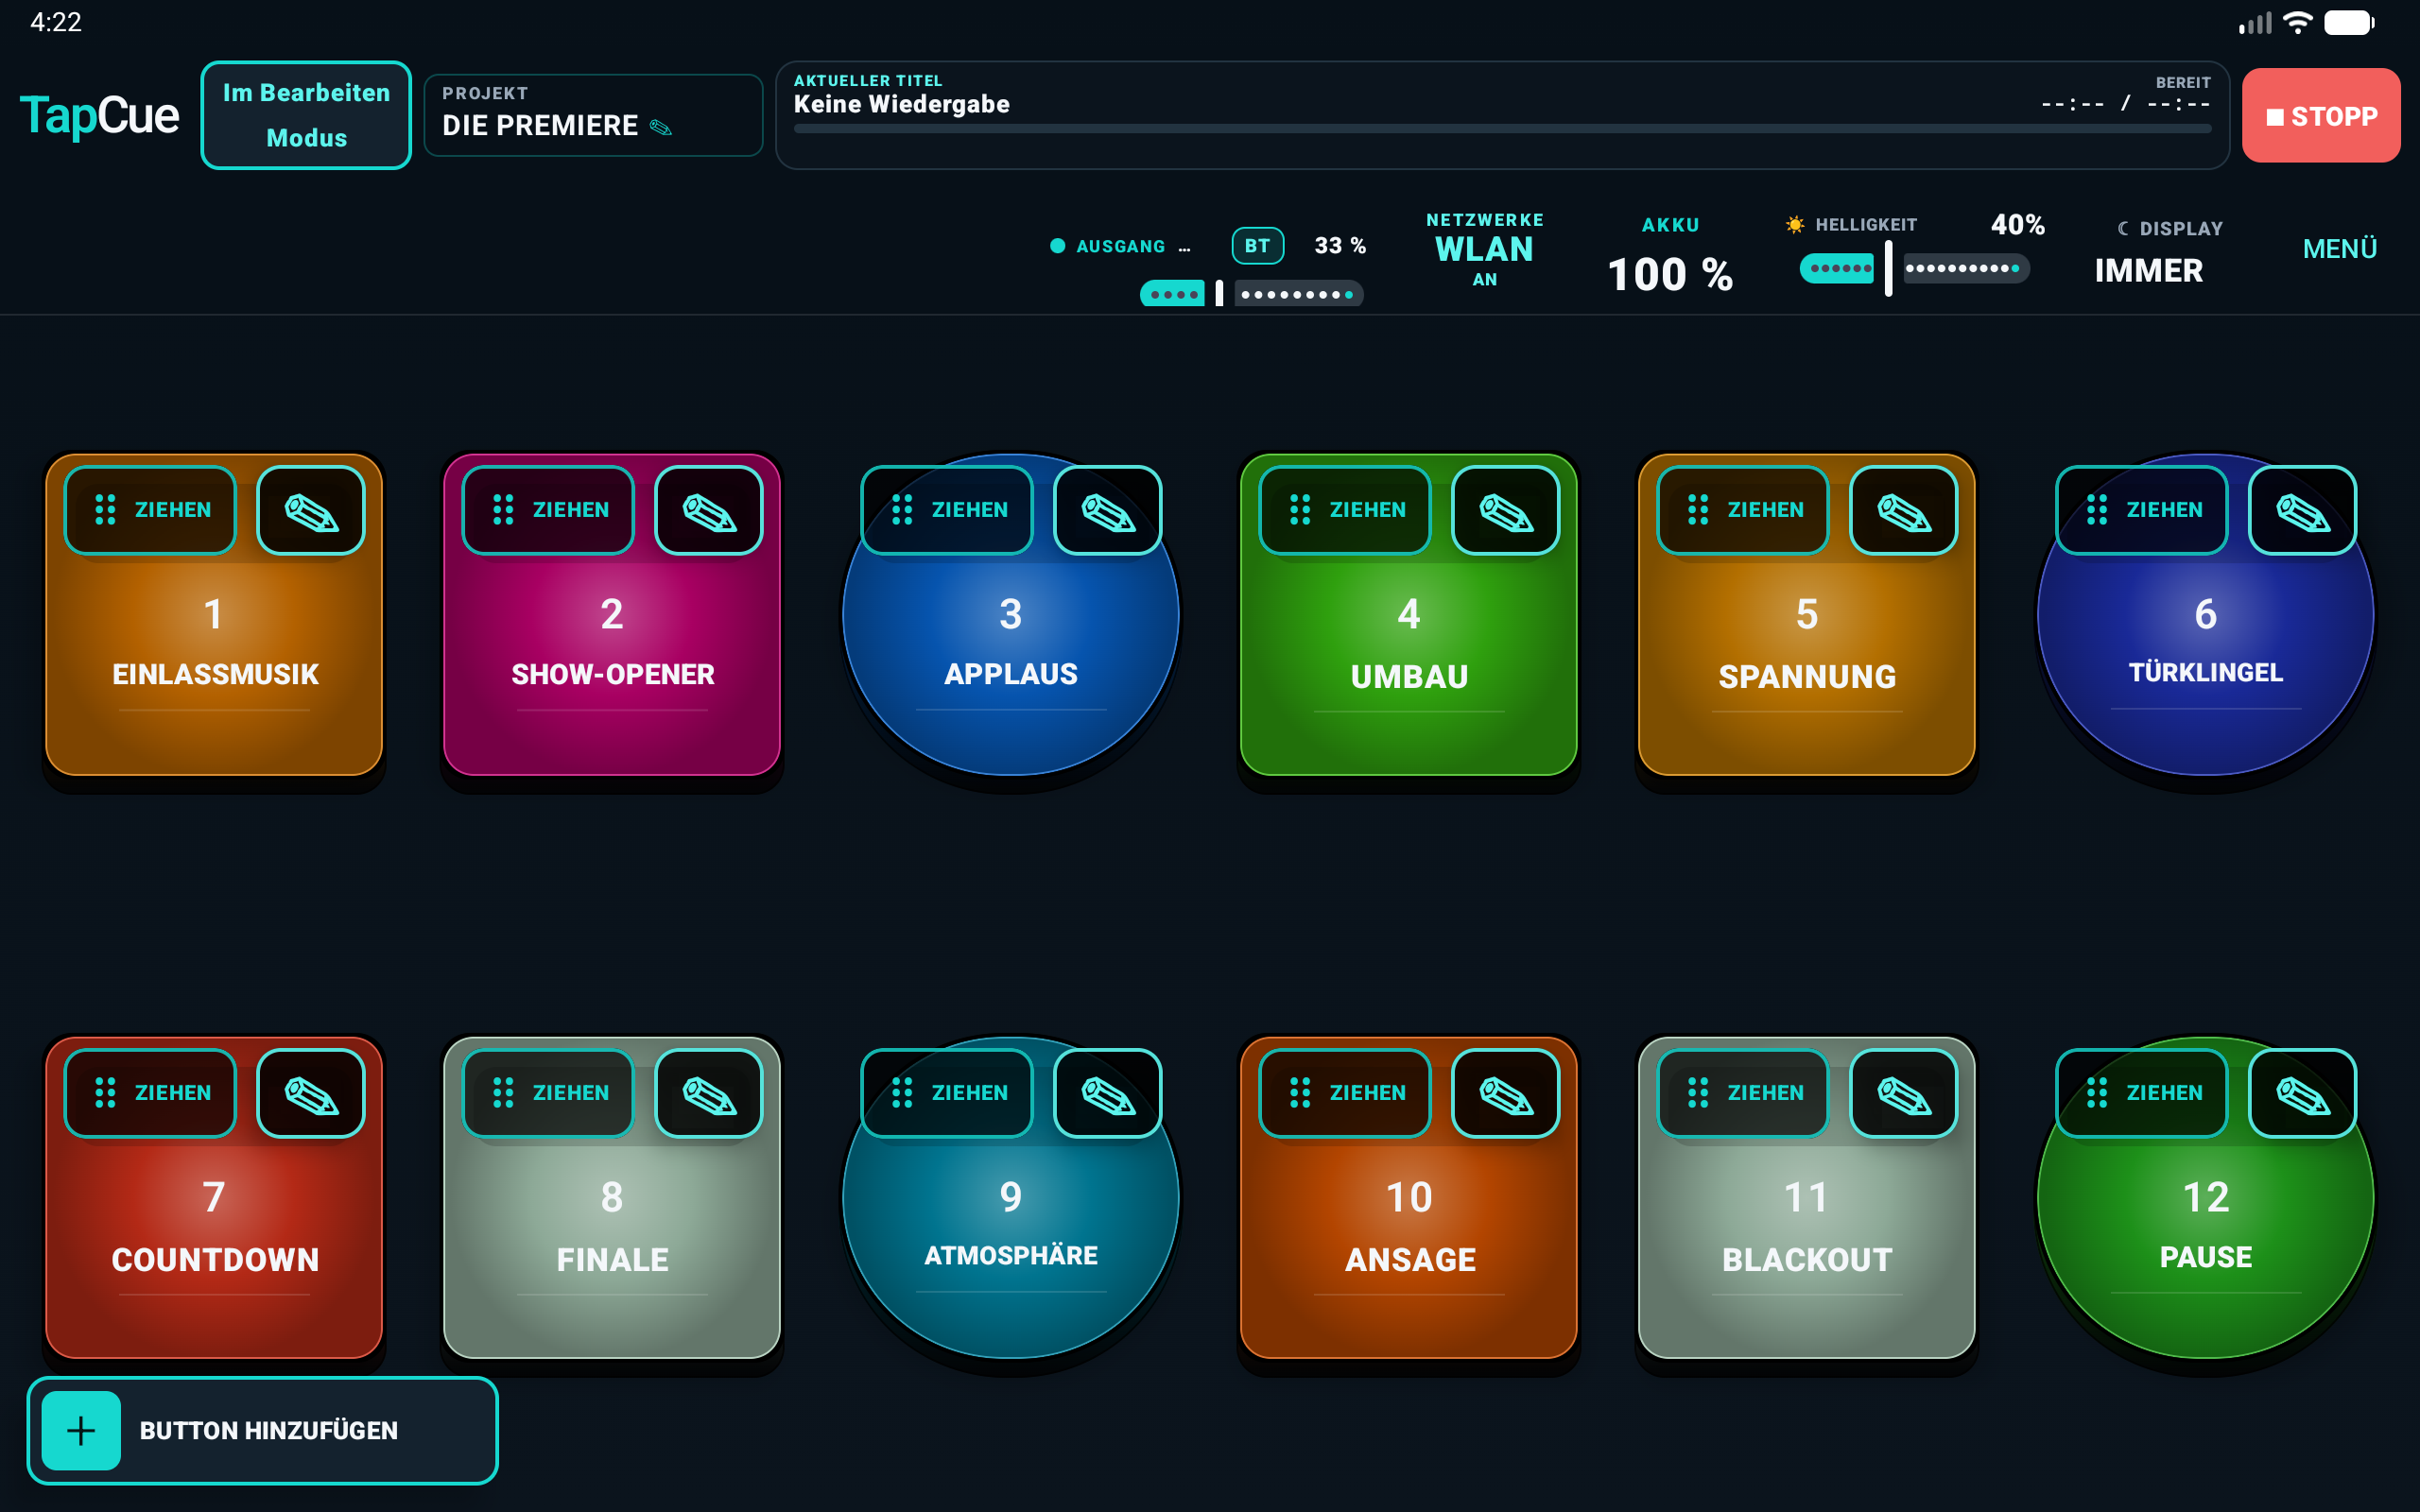Edit the EINLASSMUSIK button via its pencil icon
Image resolution: width=2420 pixels, height=1512 pixels.
(x=311, y=510)
